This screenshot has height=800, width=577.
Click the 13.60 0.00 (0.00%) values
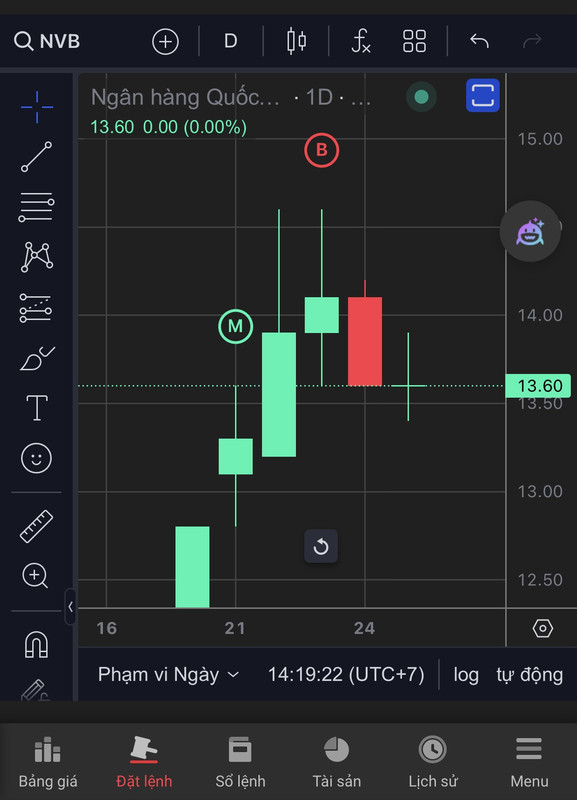pyautogui.click(x=168, y=127)
